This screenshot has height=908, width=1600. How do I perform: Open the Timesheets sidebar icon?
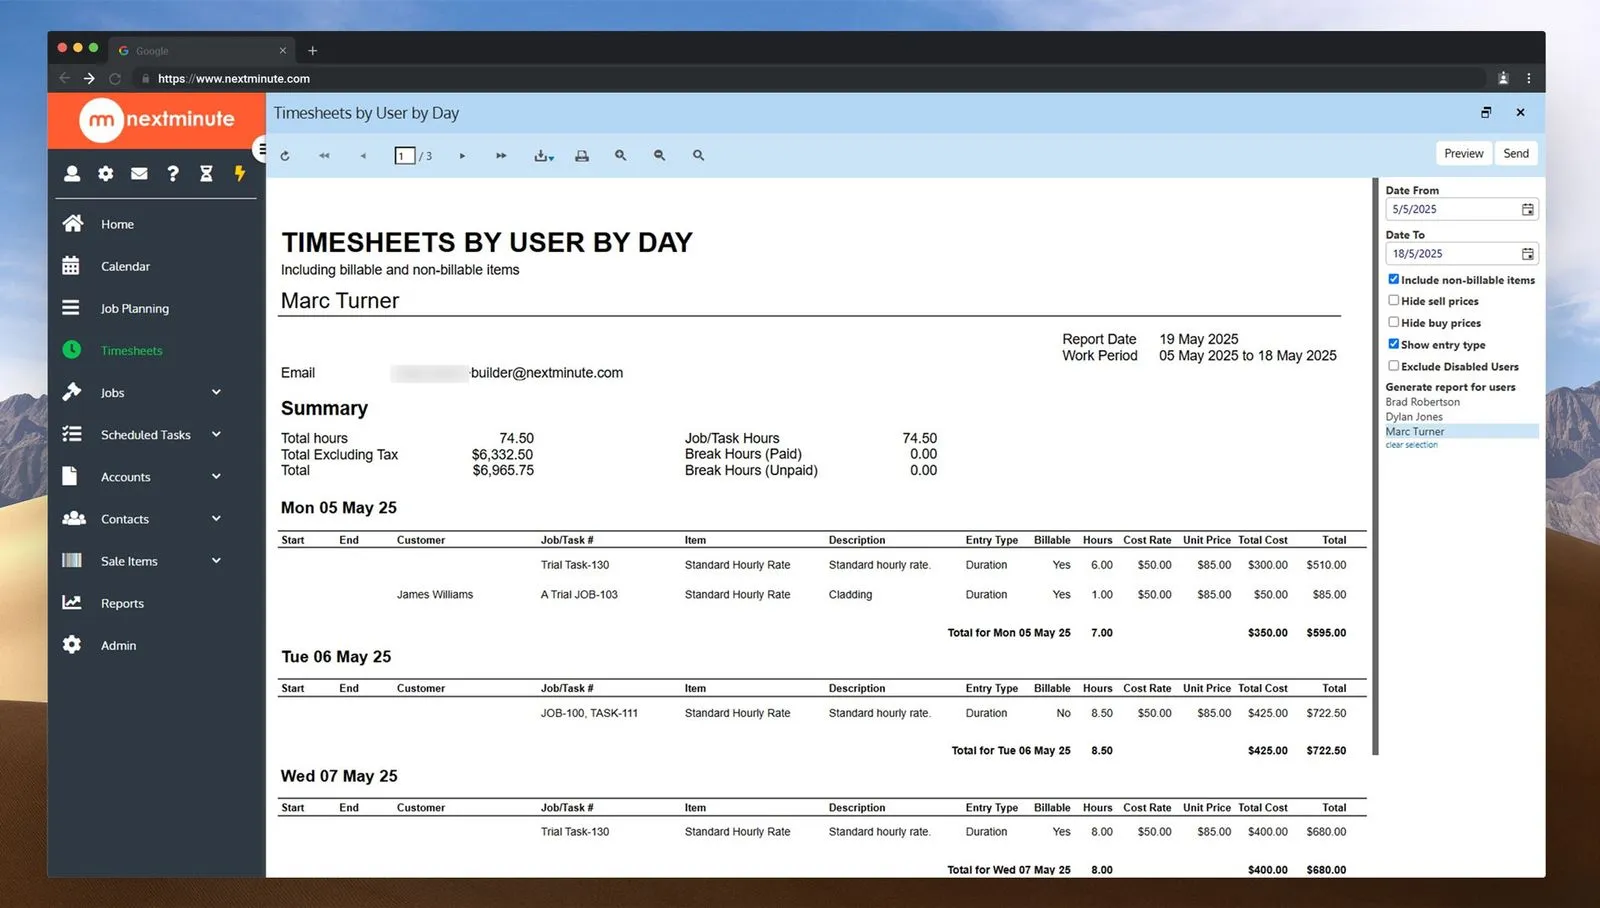click(71, 350)
